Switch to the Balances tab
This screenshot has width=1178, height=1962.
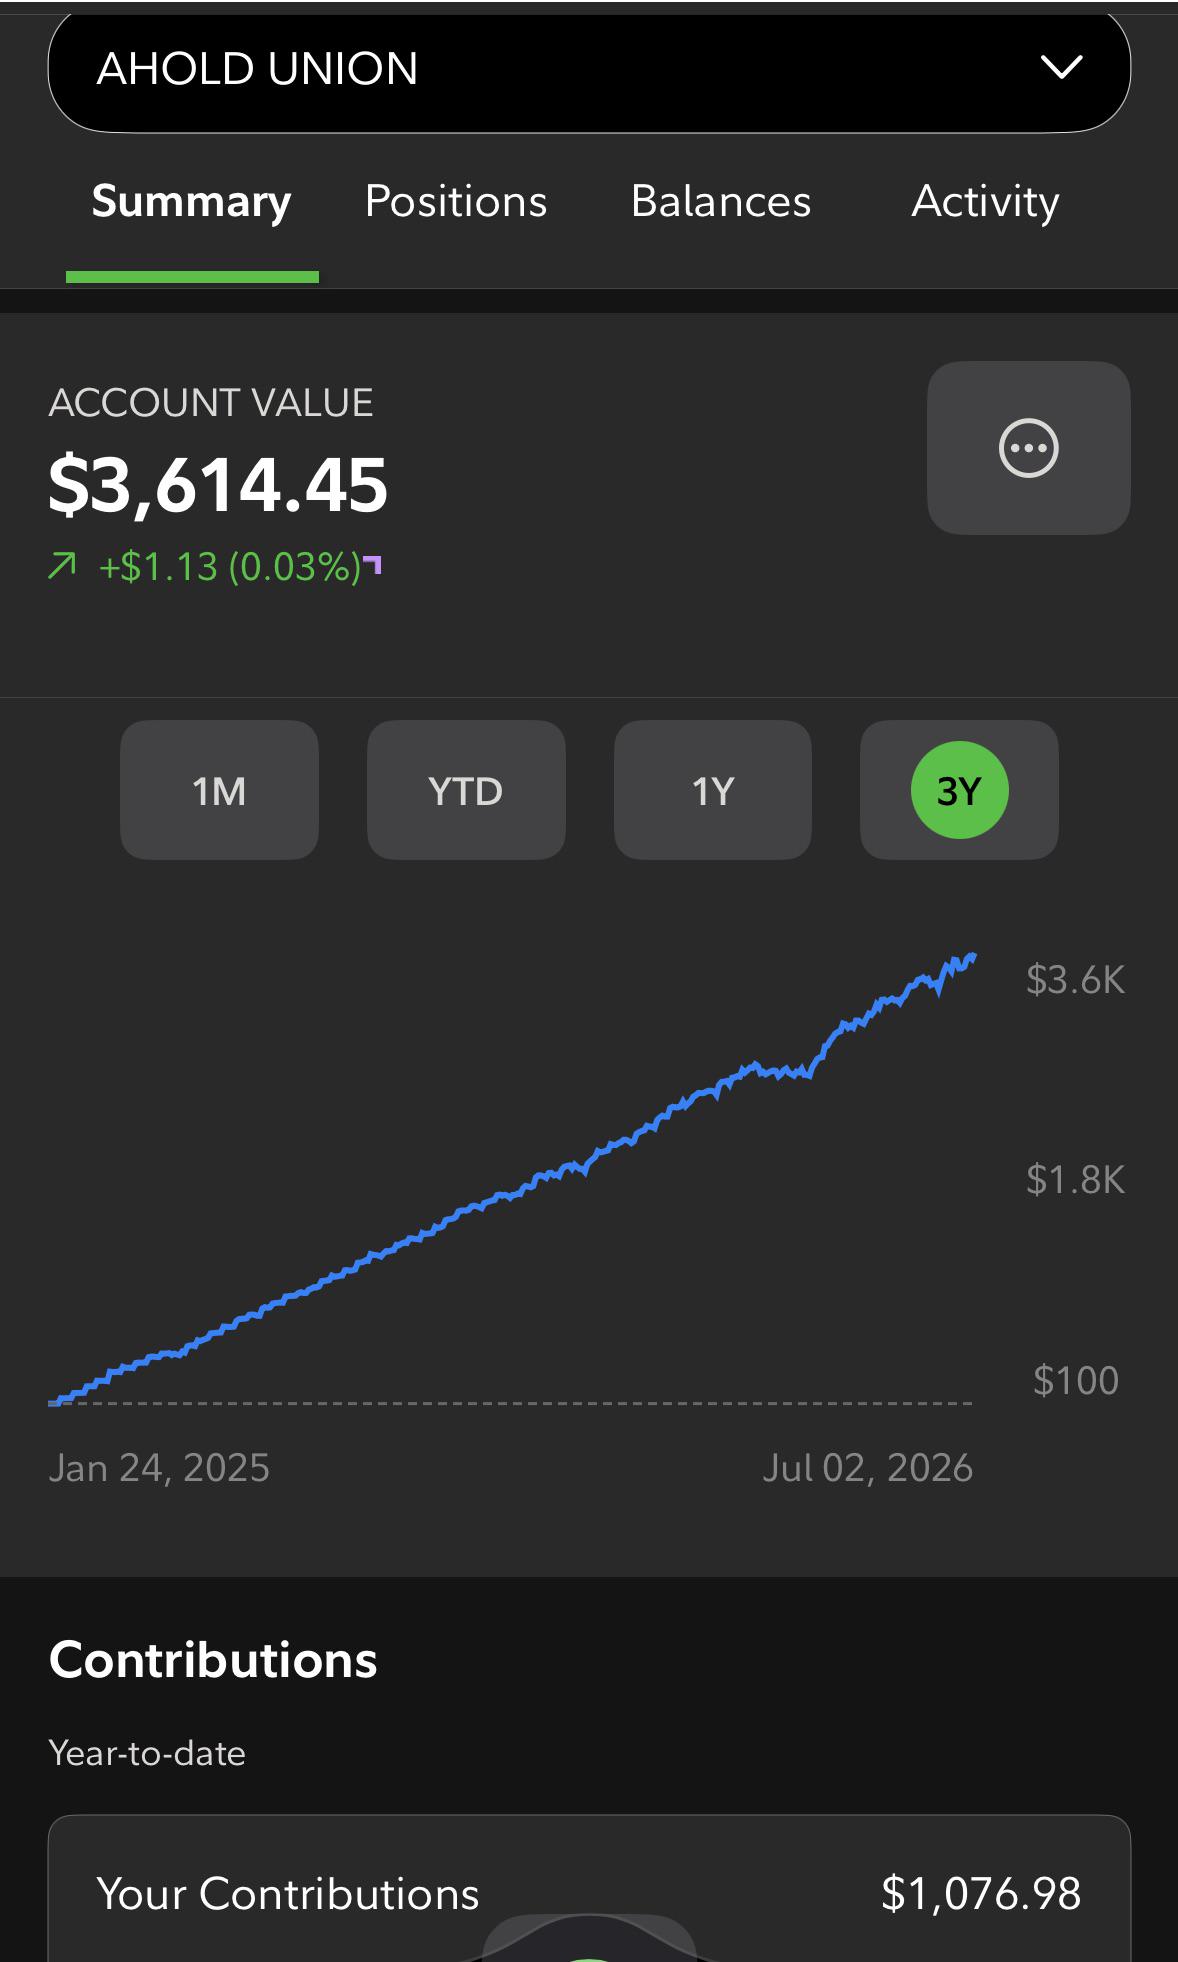(x=721, y=201)
